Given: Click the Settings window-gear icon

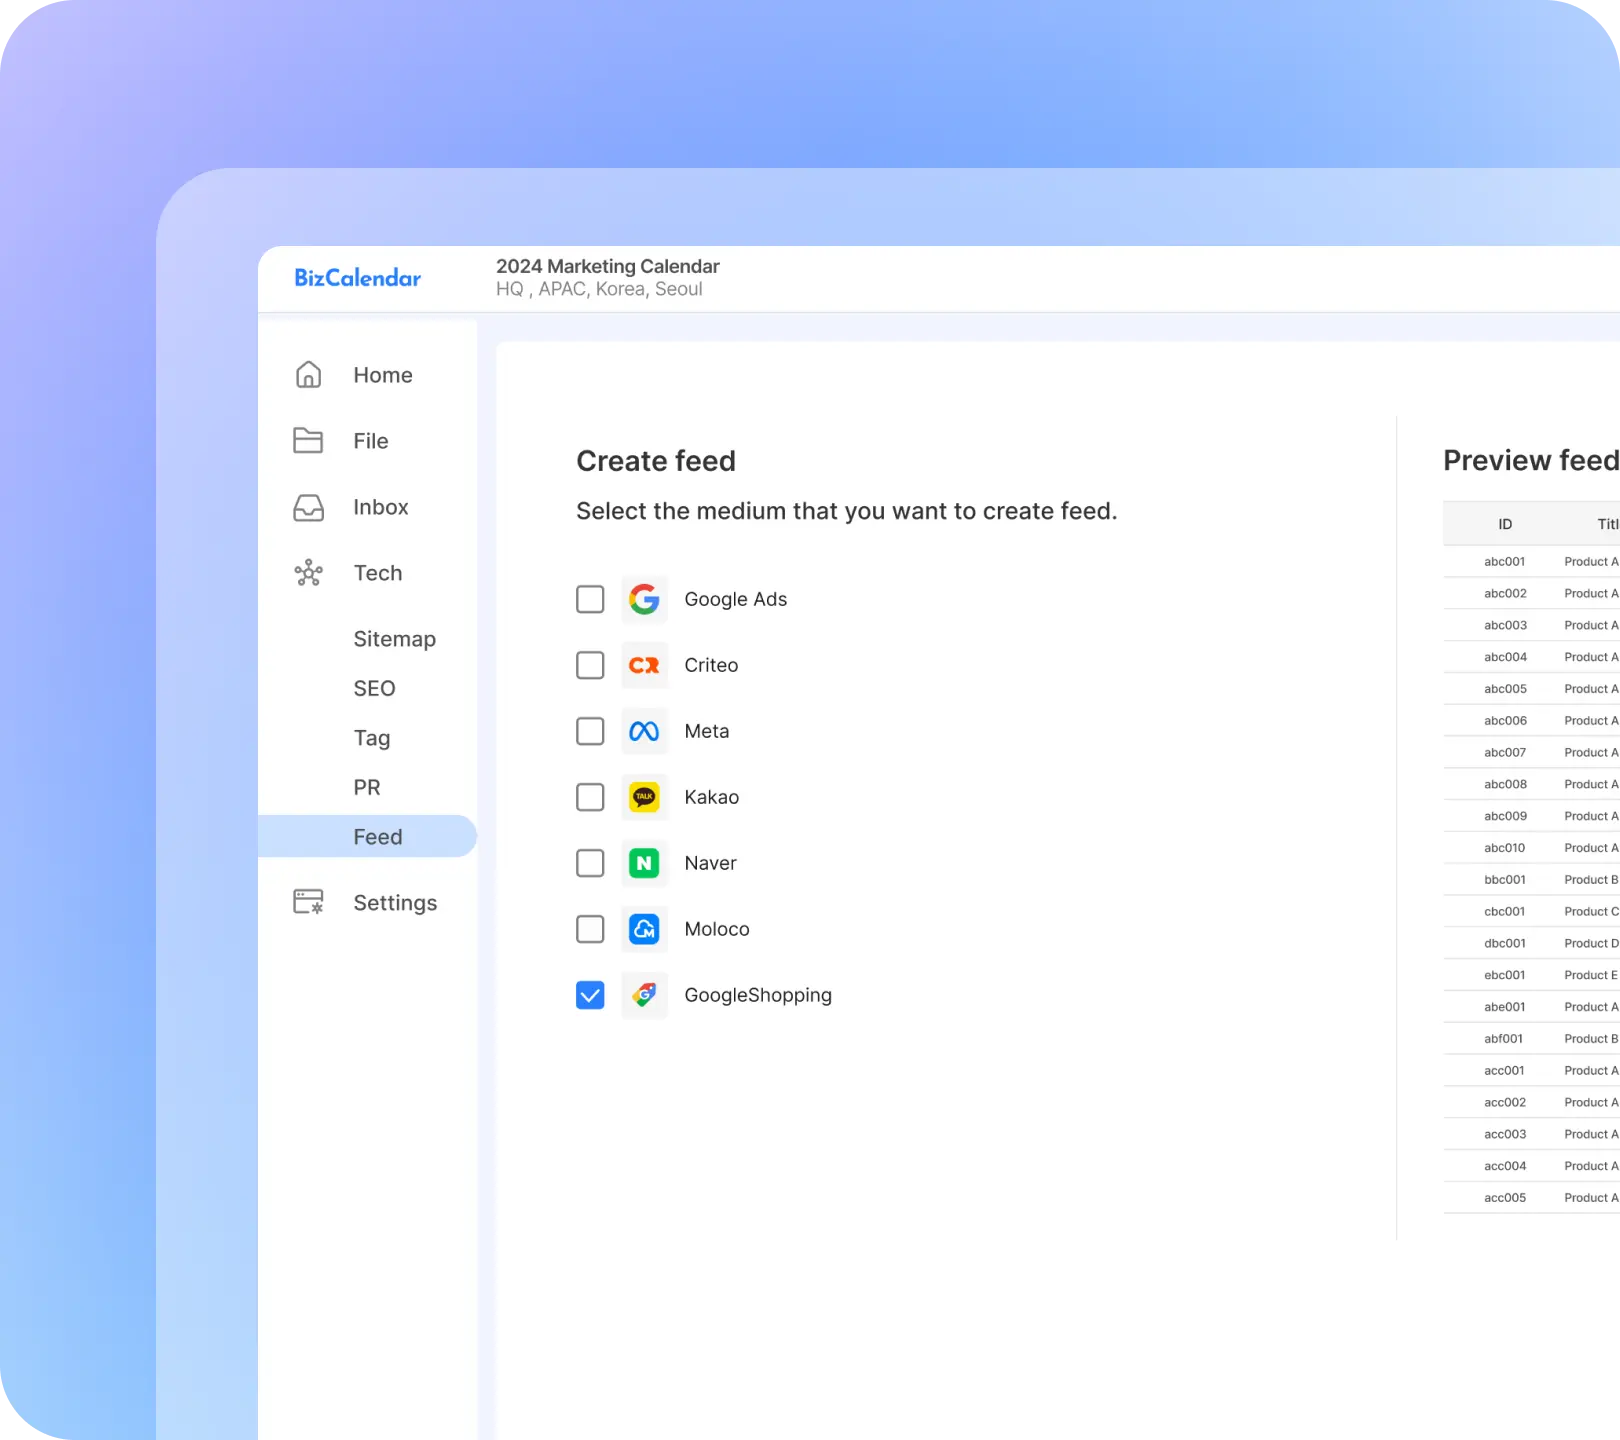Looking at the screenshot, I should (308, 902).
